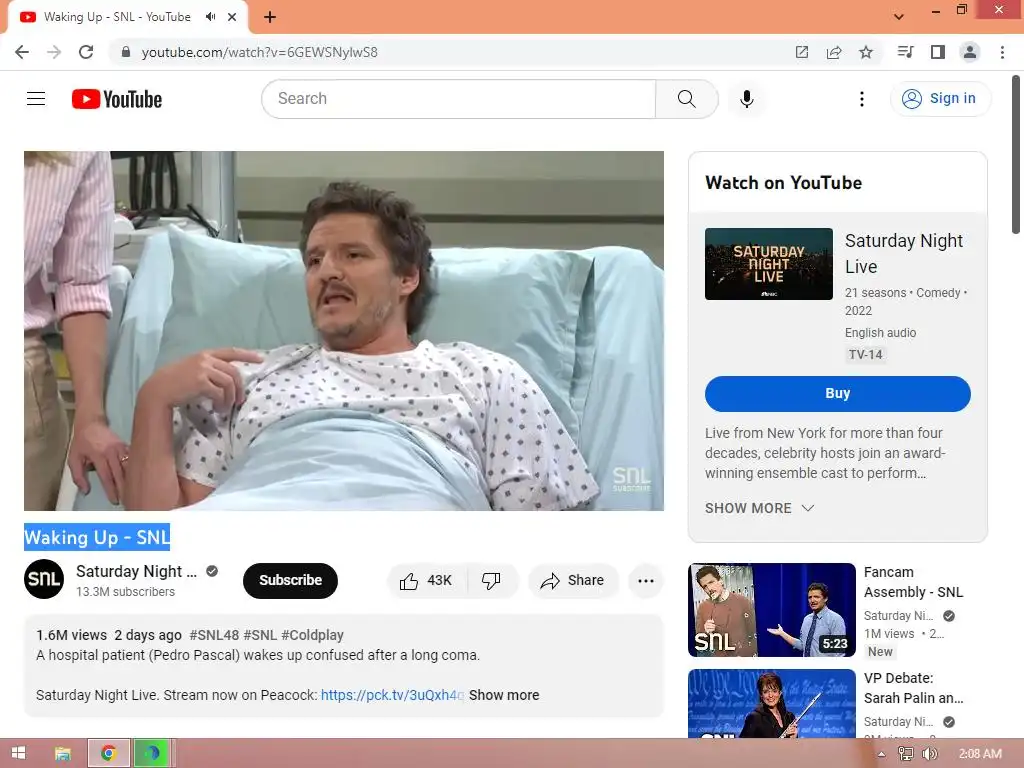Click the Share button below video
Screen dimensions: 1024x768
click(572, 581)
